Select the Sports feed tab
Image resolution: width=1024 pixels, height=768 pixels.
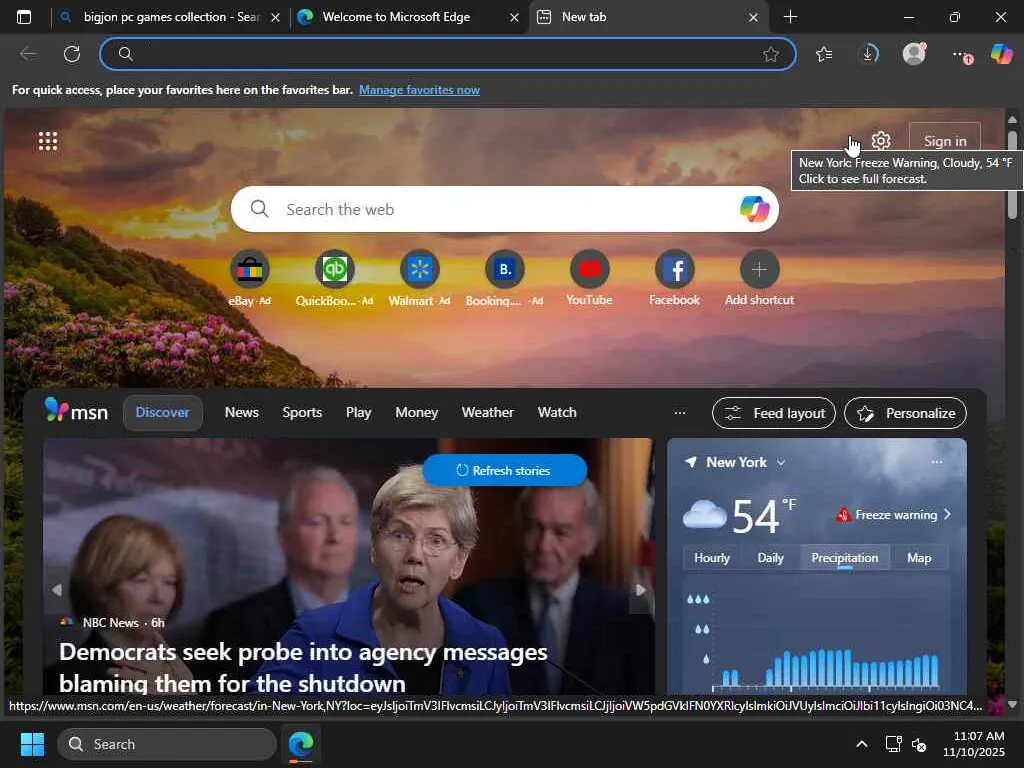[x=302, y=413]
